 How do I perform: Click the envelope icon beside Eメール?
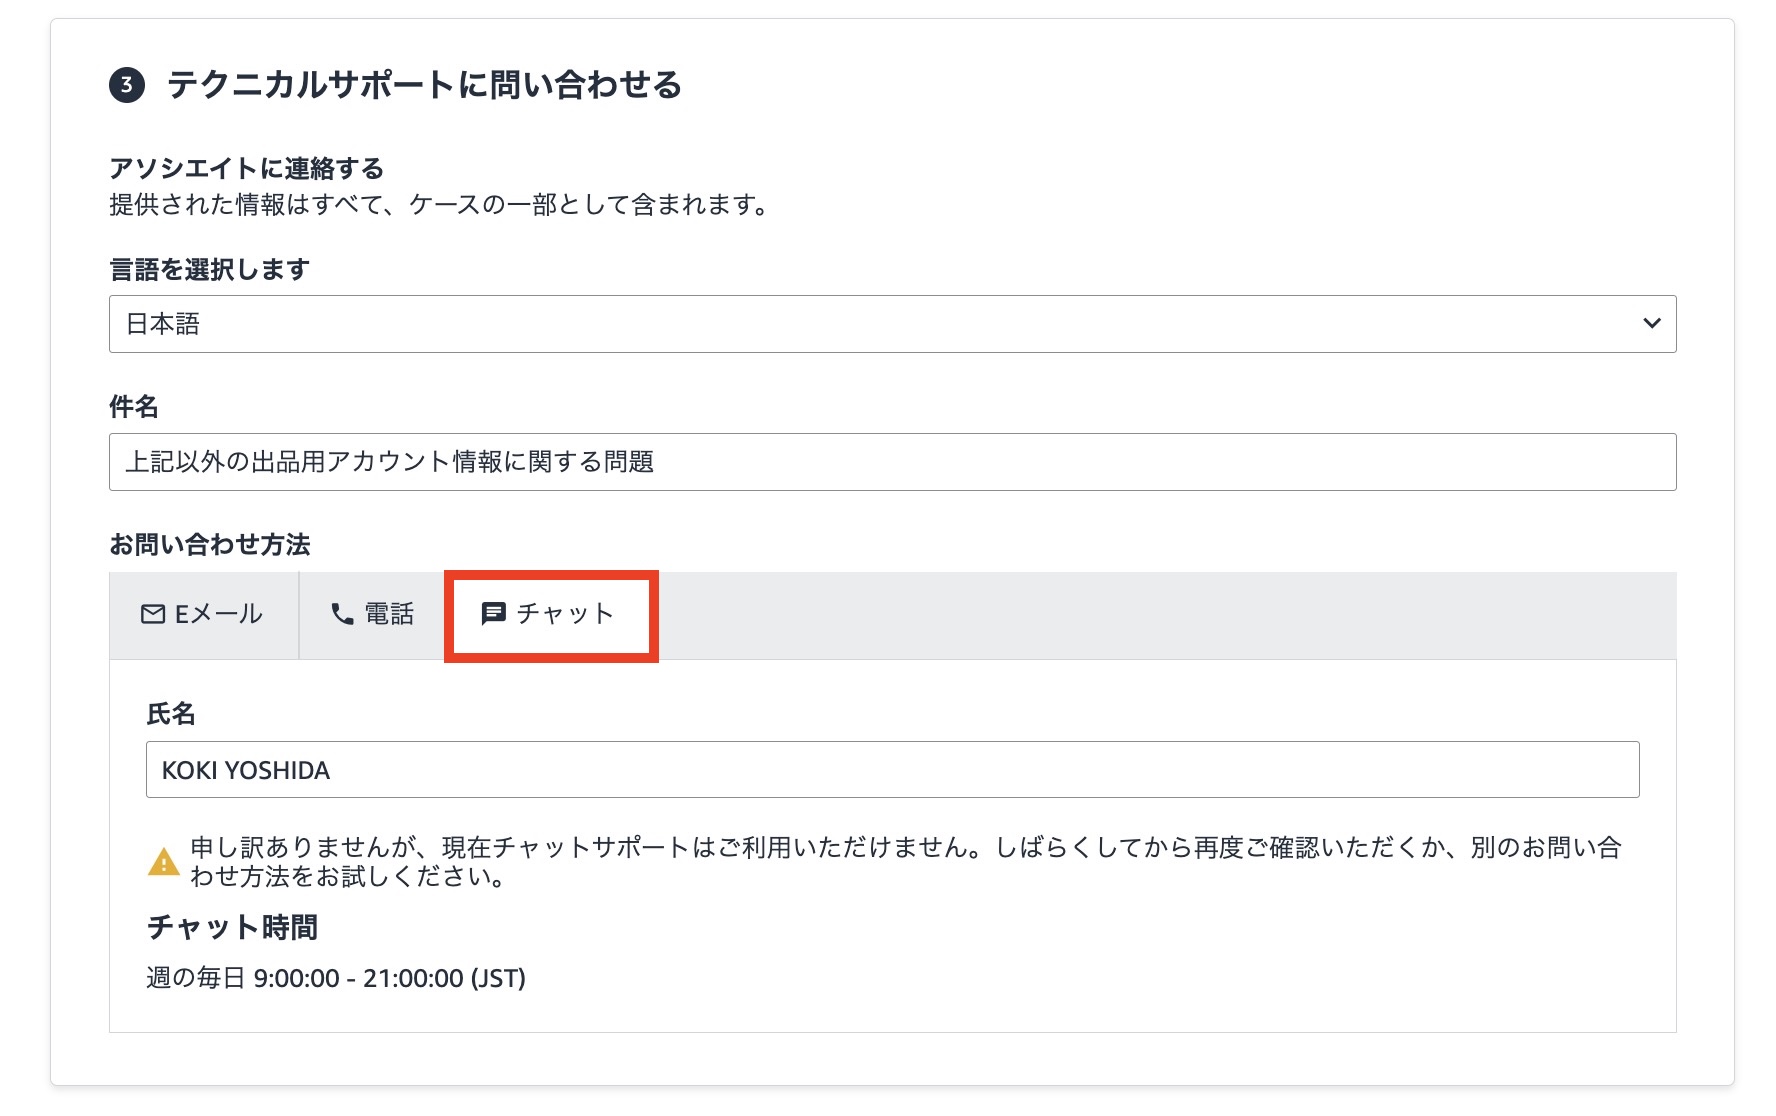[153, 614]
